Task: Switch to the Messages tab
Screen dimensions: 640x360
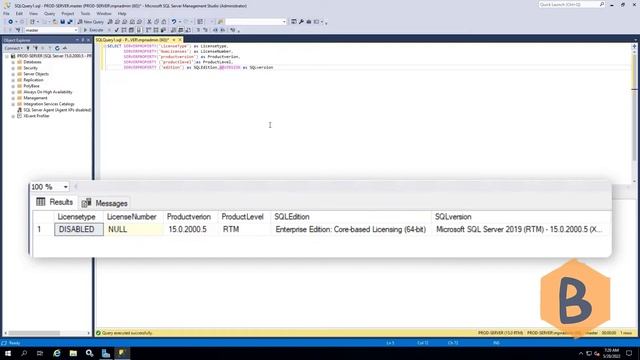Action: pos(104,203)
